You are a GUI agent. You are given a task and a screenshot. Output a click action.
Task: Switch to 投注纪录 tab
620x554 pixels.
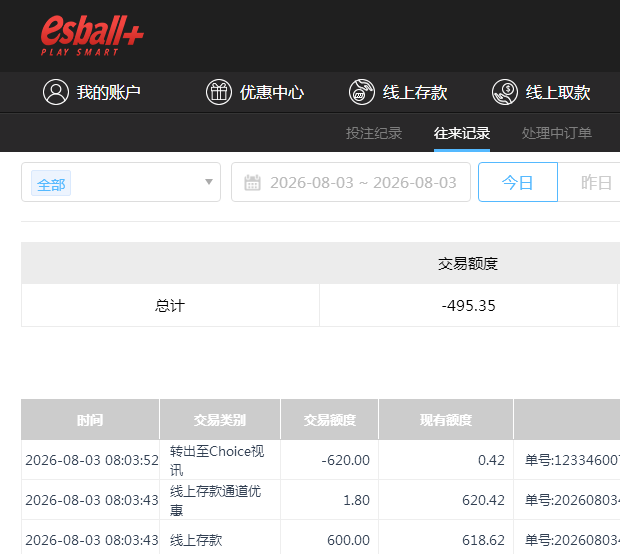tap(374, 133)
